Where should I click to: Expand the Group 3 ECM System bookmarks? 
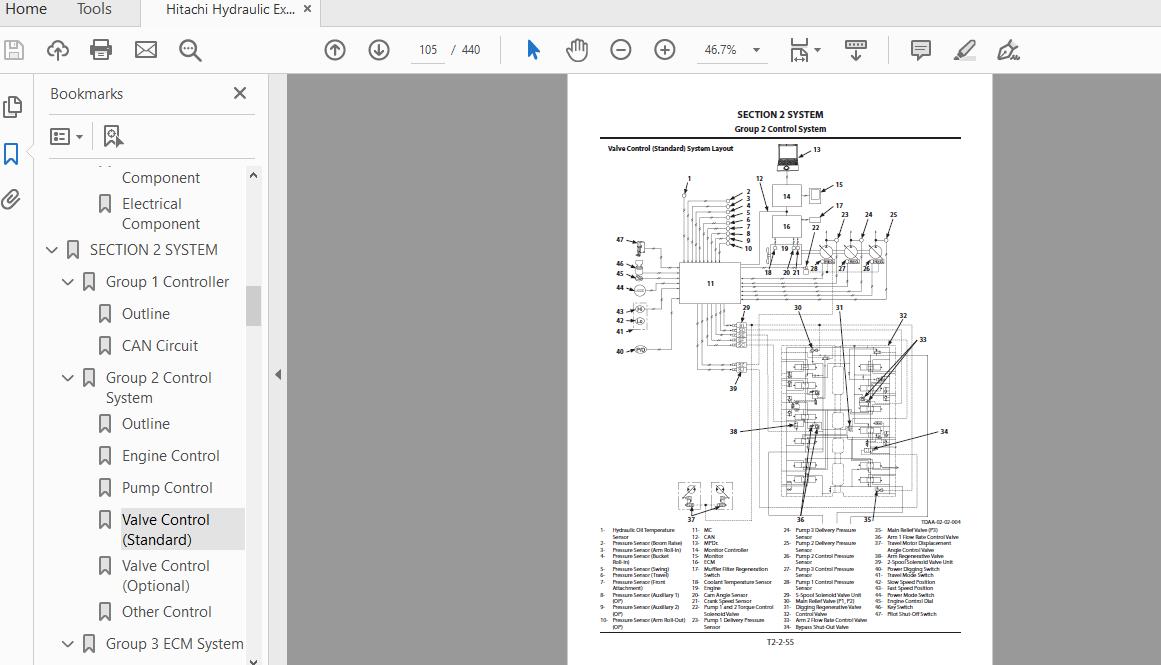[67, 643]
